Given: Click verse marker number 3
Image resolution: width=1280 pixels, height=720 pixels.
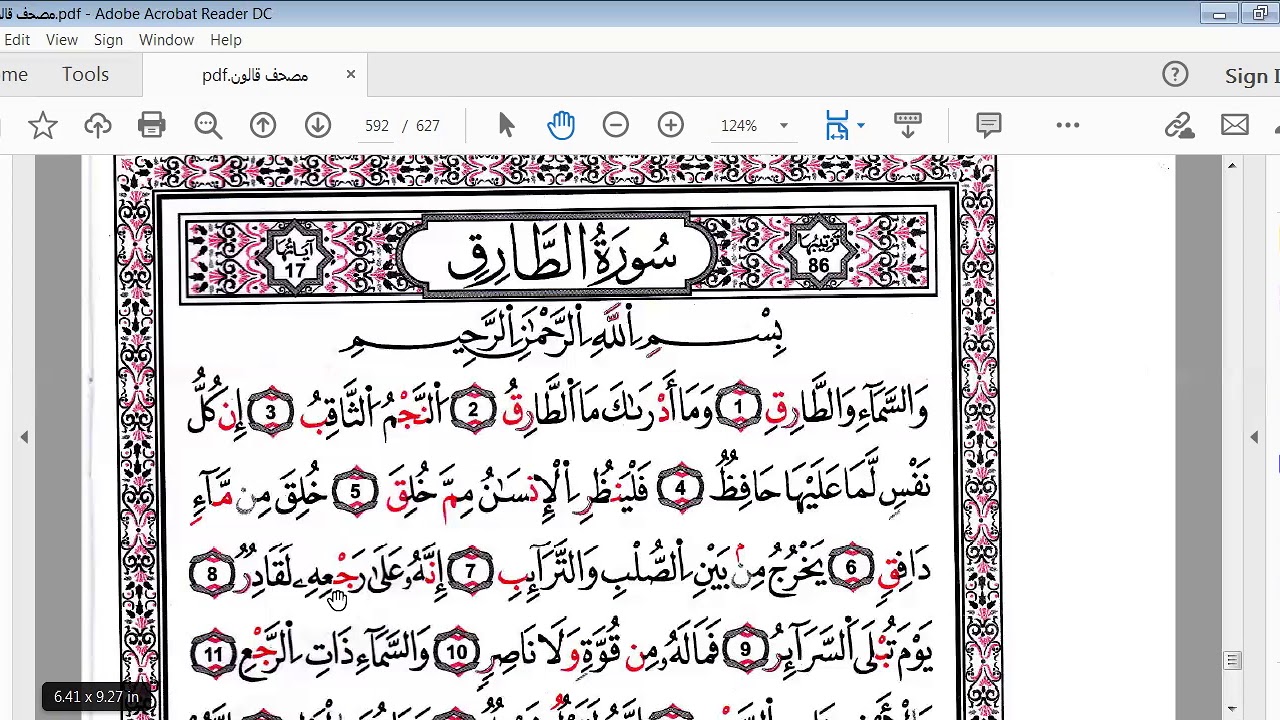Looking at the screenshot, I should 270,412.
